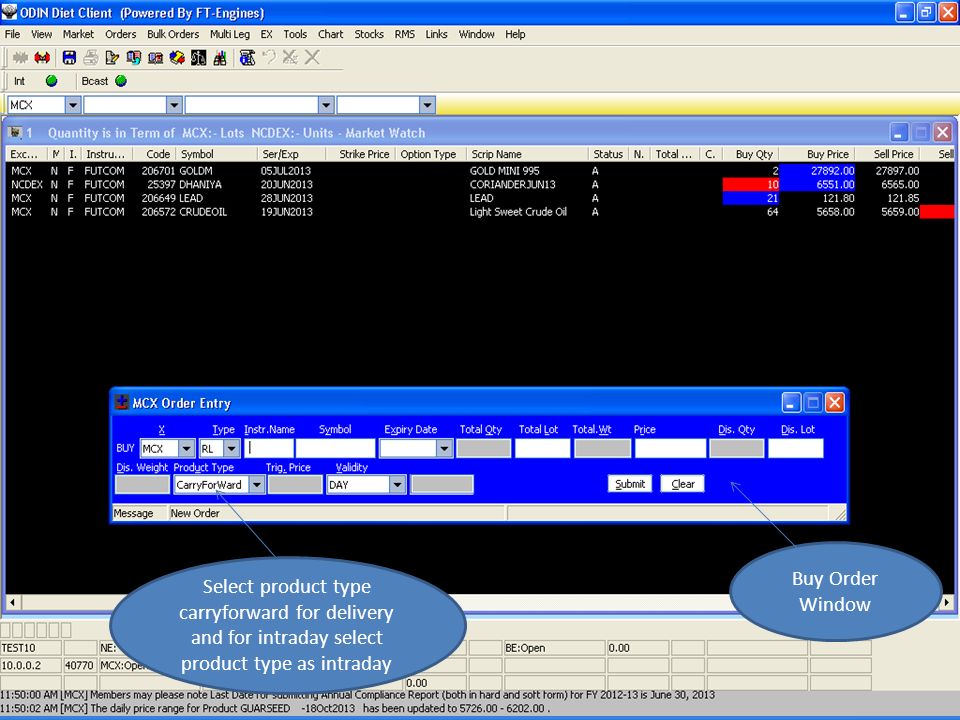Click the Instr.Name input field
Image resolution: width=960 pixels, height=720 pixels.
click(x=269, y=449)
